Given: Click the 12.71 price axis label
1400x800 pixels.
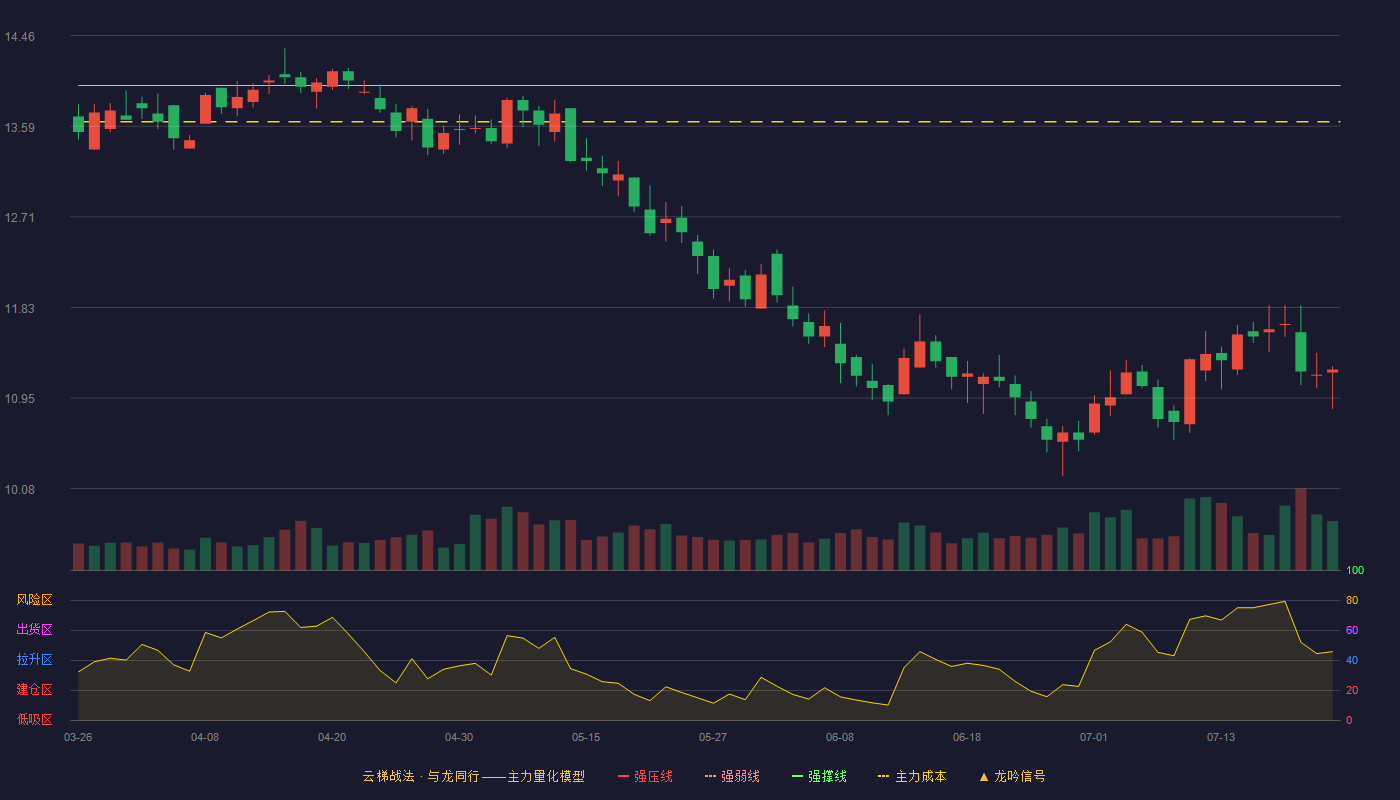Looking at the screenshot, I should tap(20, 218).
